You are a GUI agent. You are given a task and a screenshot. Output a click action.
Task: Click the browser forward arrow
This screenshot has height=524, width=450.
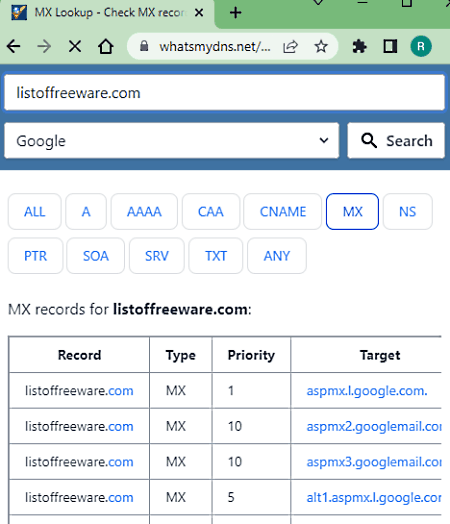(44, 46)
